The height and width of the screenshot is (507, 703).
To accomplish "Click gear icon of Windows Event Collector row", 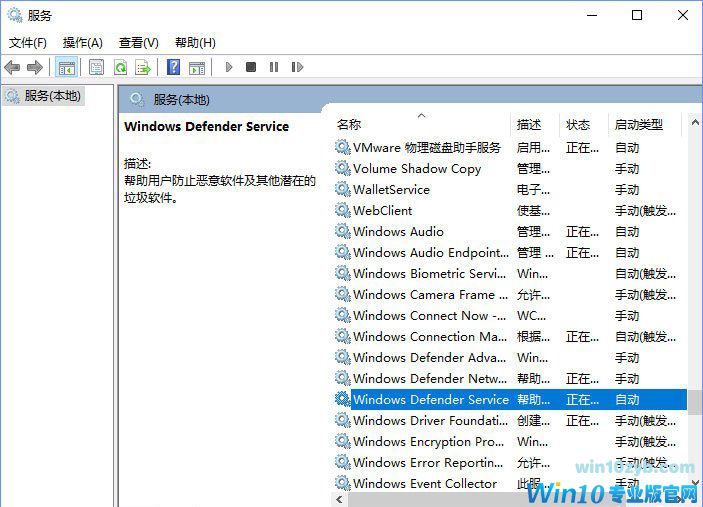I will [343, 483].
